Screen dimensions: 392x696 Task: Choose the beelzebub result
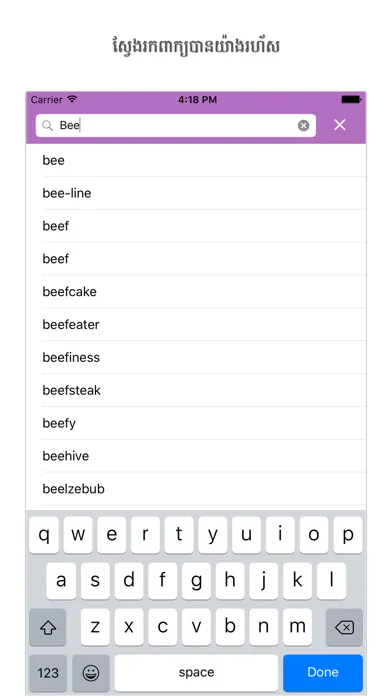tap(196, 489)
